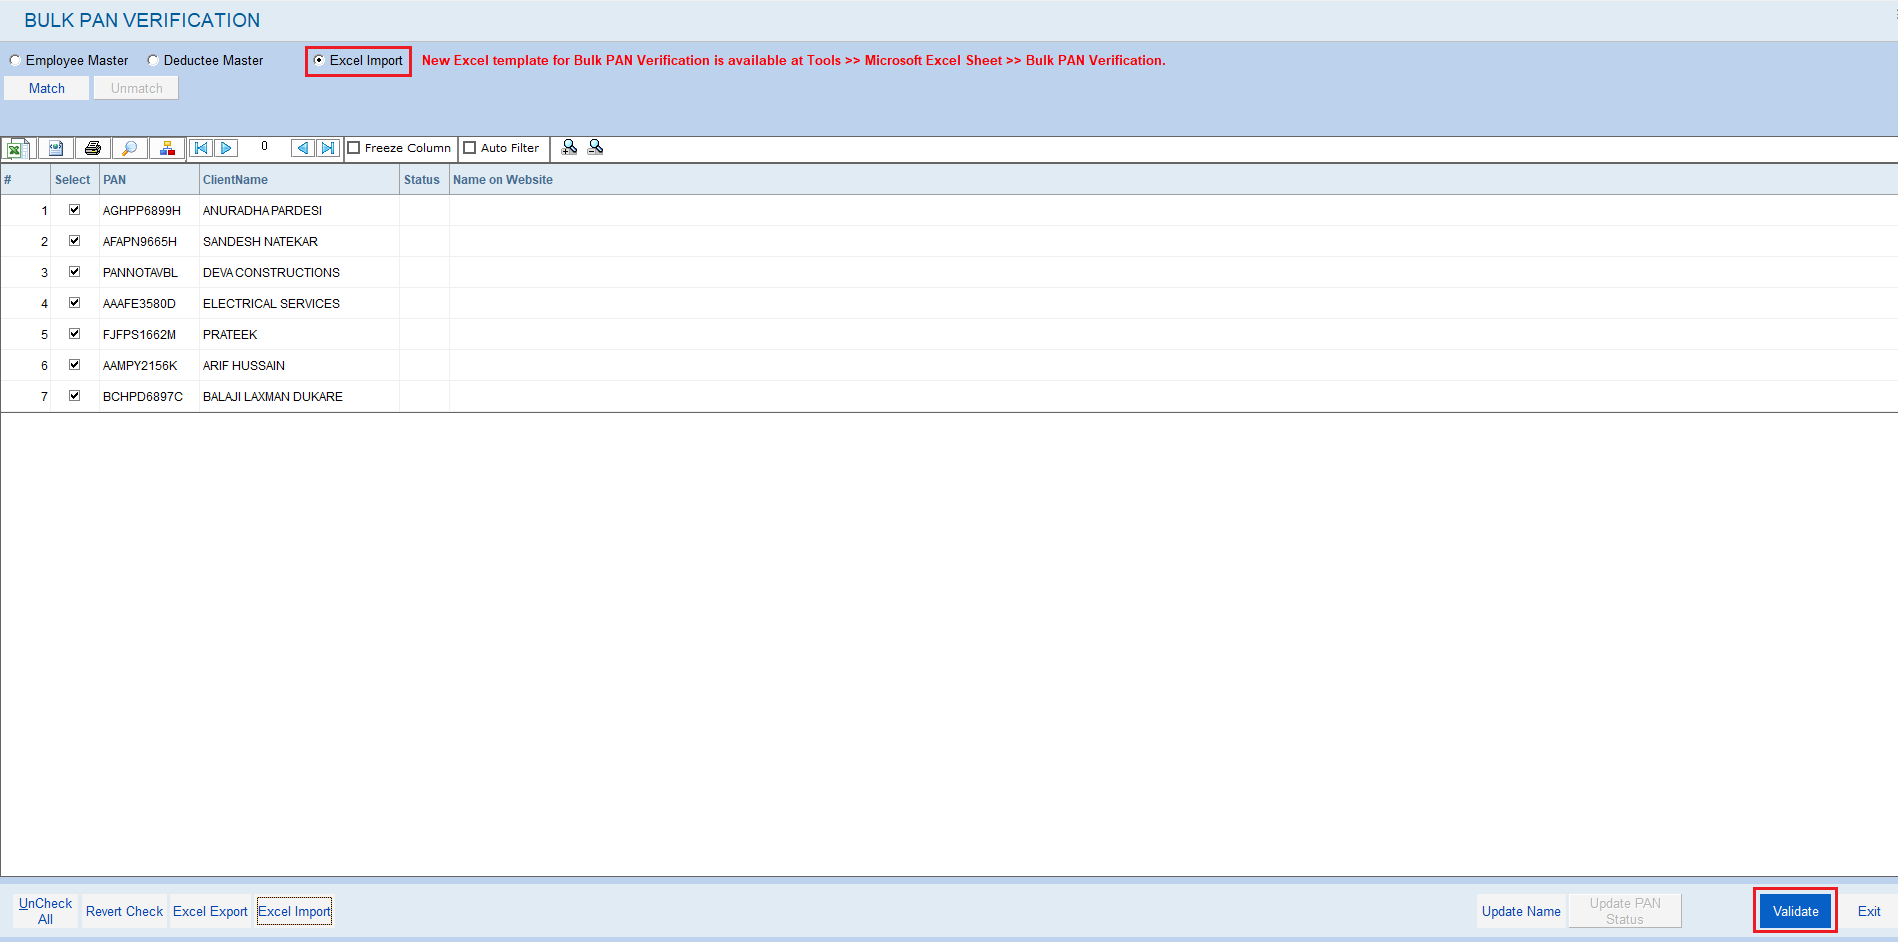Click the blue right-pointing play arrow icon

(226, 148)
